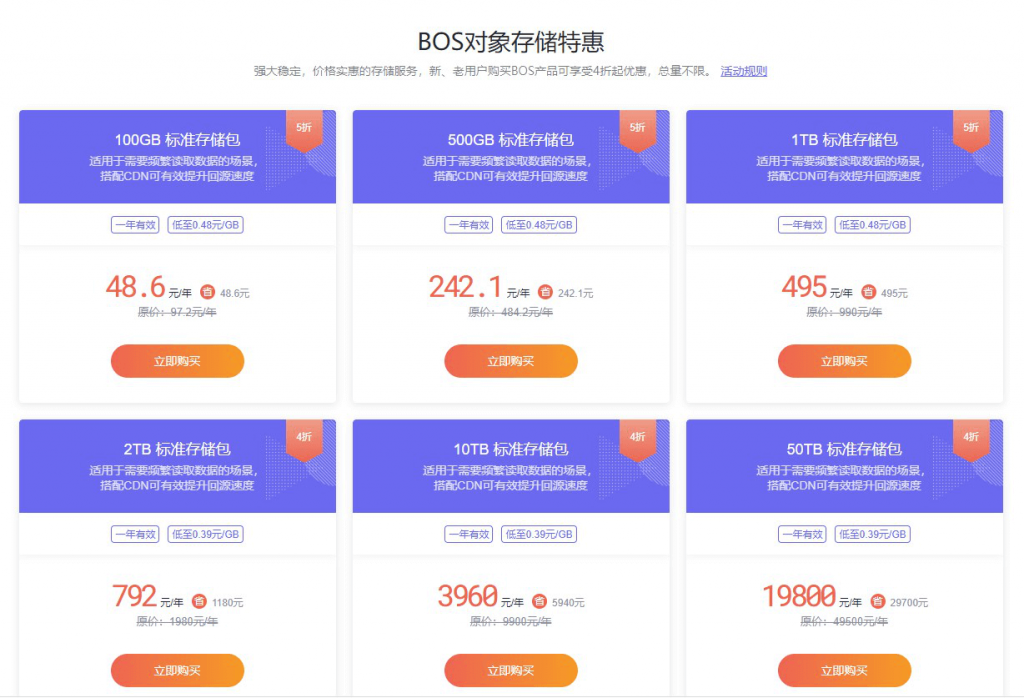Click the 省 savings icon on 1TB card
Image resolution: width=1024 pixels, height=698 pixels.
click(x=869, y=292)
